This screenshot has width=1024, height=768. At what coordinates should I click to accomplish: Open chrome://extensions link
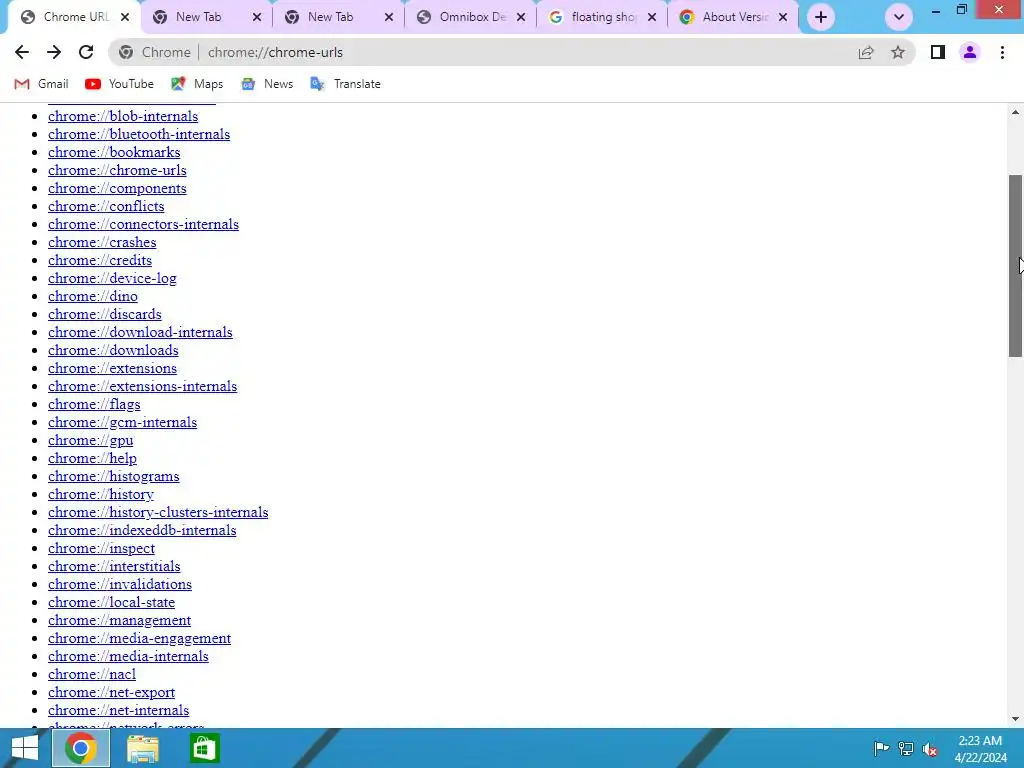(x=112, y=368)
